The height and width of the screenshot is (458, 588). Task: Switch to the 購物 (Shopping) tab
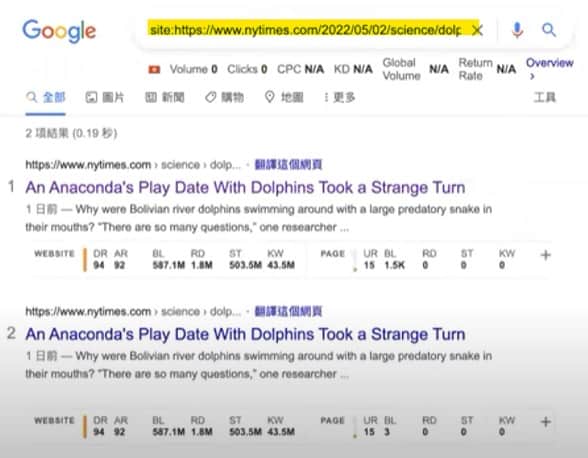(224, 98)
